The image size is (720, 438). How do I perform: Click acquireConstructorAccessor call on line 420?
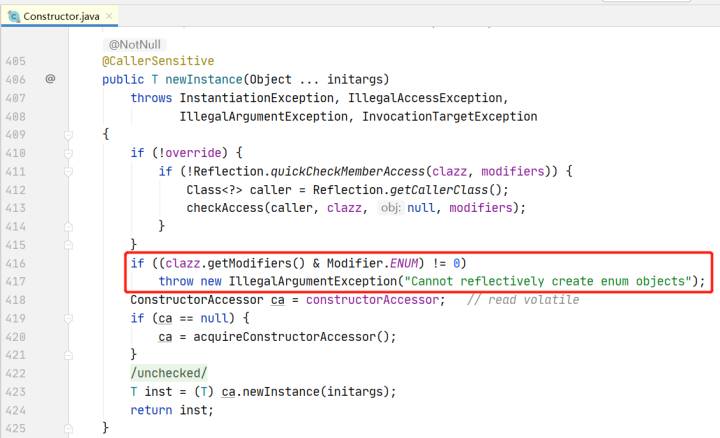point(285,337)
